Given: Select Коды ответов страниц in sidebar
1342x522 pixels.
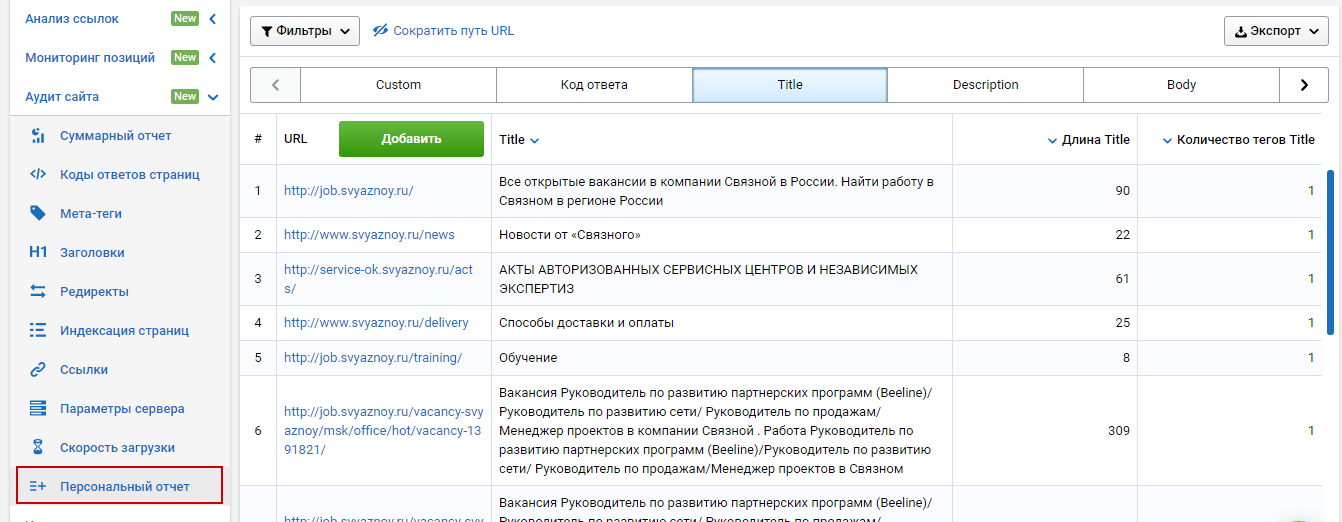Looking at the screenshot, I should (x=130, y=174).
